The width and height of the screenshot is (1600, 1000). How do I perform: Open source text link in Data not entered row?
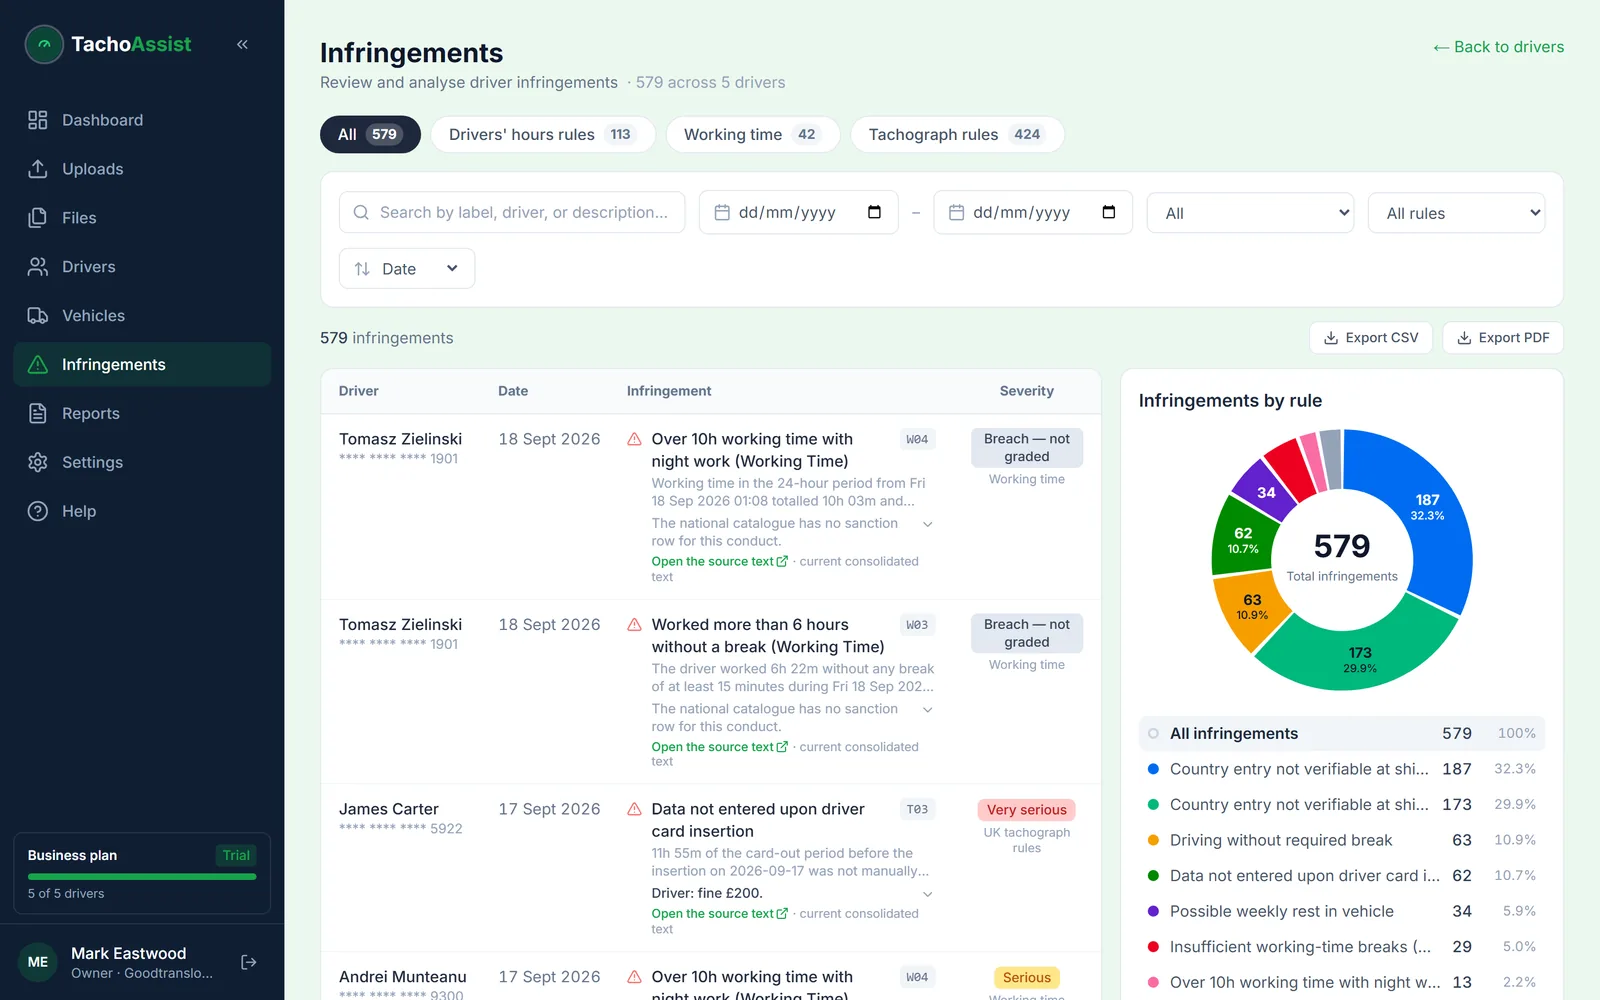coord(720,914)
